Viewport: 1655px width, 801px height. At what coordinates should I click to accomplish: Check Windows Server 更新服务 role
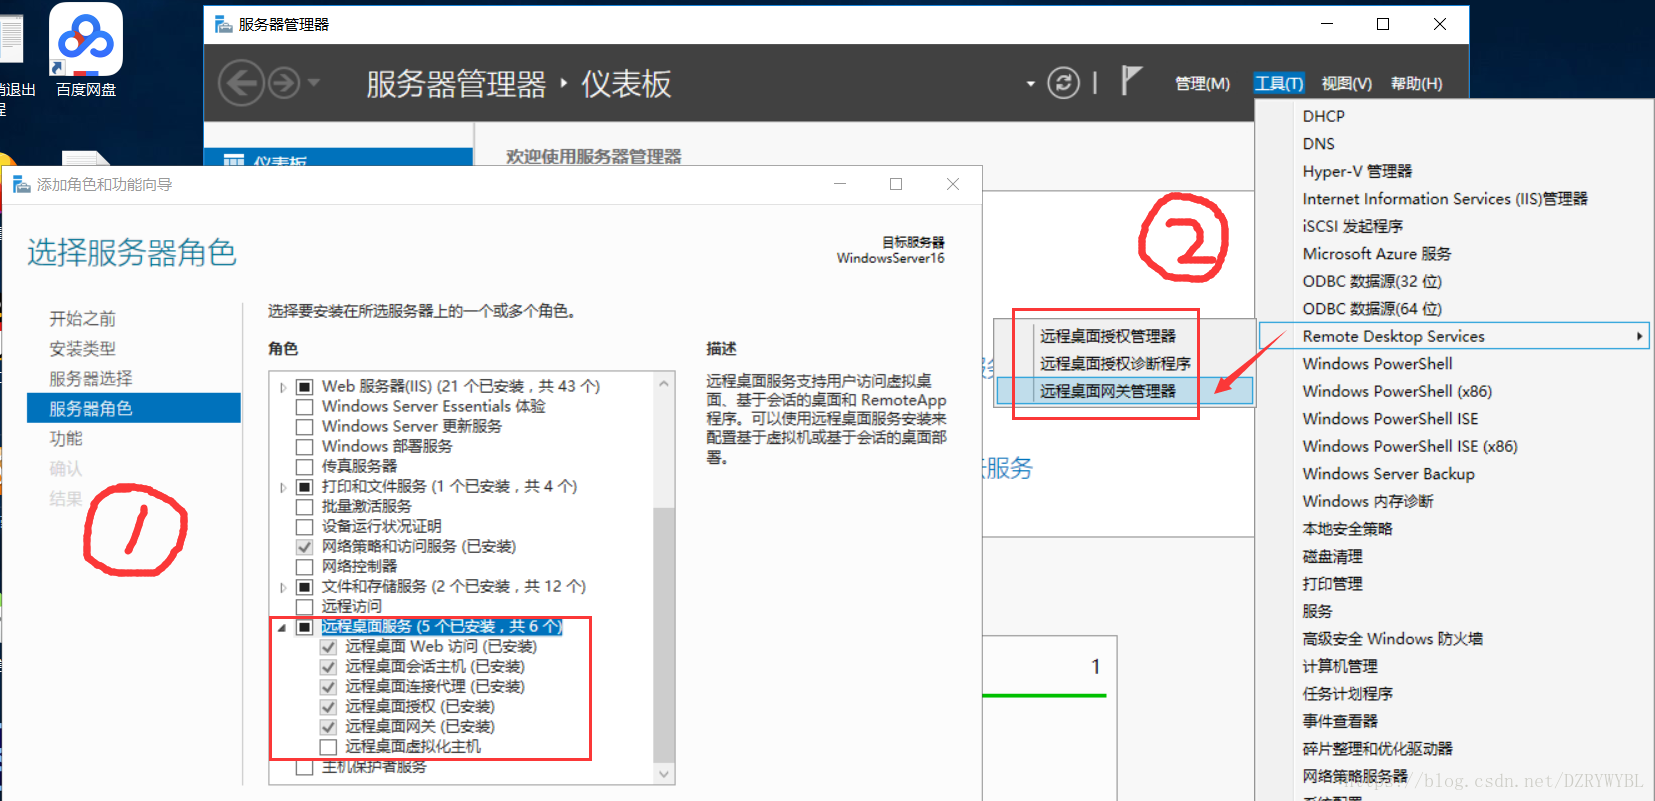click(305, 426)
